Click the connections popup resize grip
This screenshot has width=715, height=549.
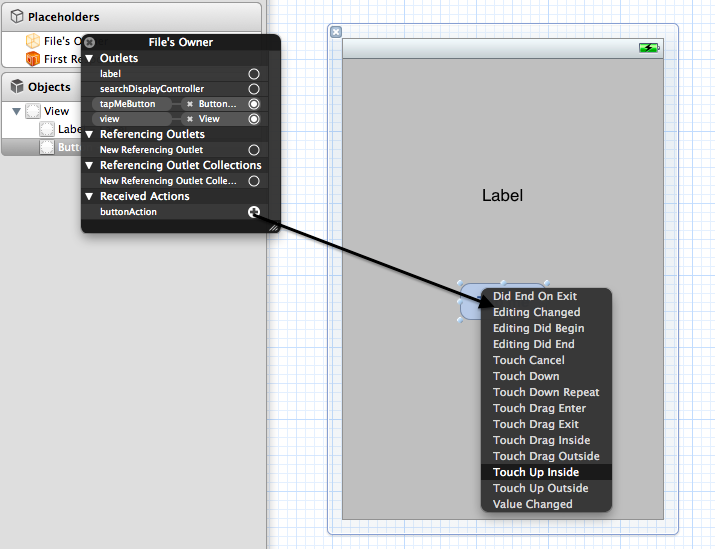click(x=274, y=228)
